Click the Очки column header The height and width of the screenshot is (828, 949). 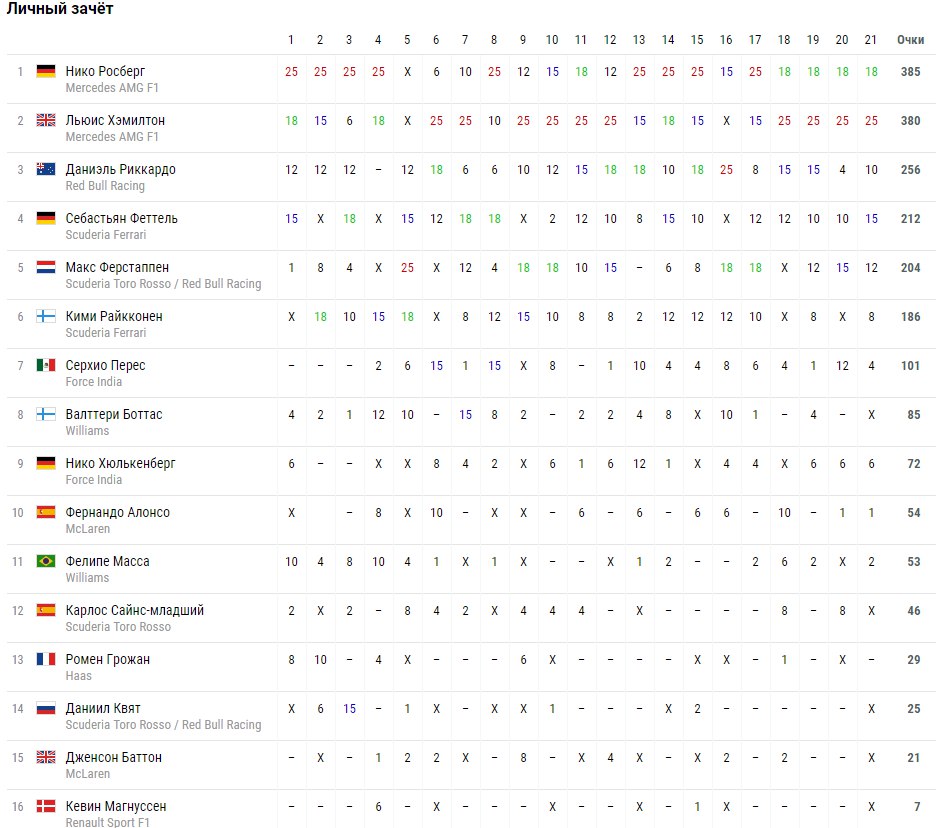click(x=910, y=40)
